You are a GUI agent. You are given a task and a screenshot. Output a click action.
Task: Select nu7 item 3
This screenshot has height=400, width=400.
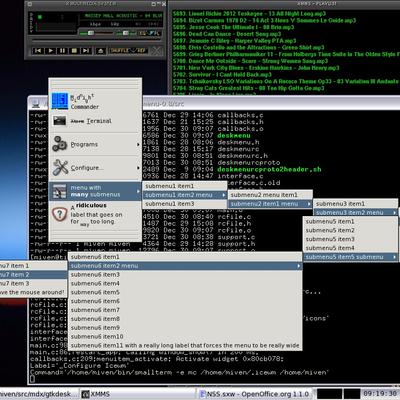(33, 284)
